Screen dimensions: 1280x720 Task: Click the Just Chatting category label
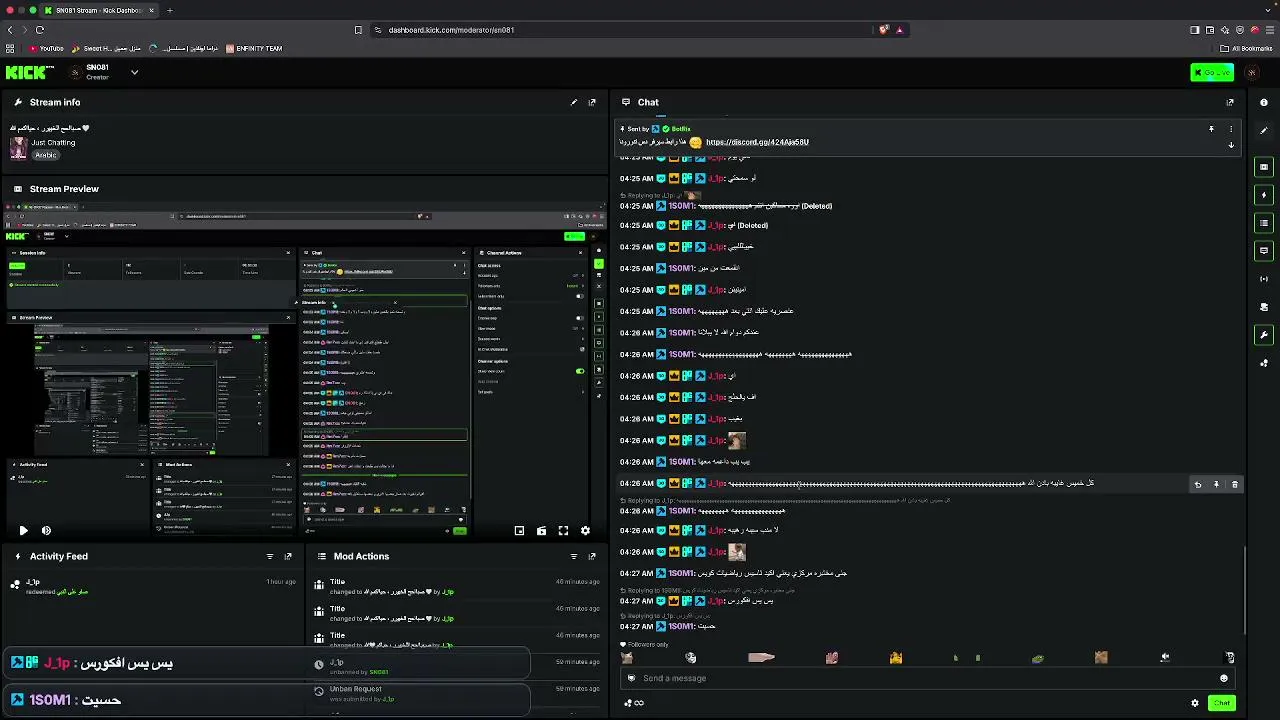click(53, 143)
